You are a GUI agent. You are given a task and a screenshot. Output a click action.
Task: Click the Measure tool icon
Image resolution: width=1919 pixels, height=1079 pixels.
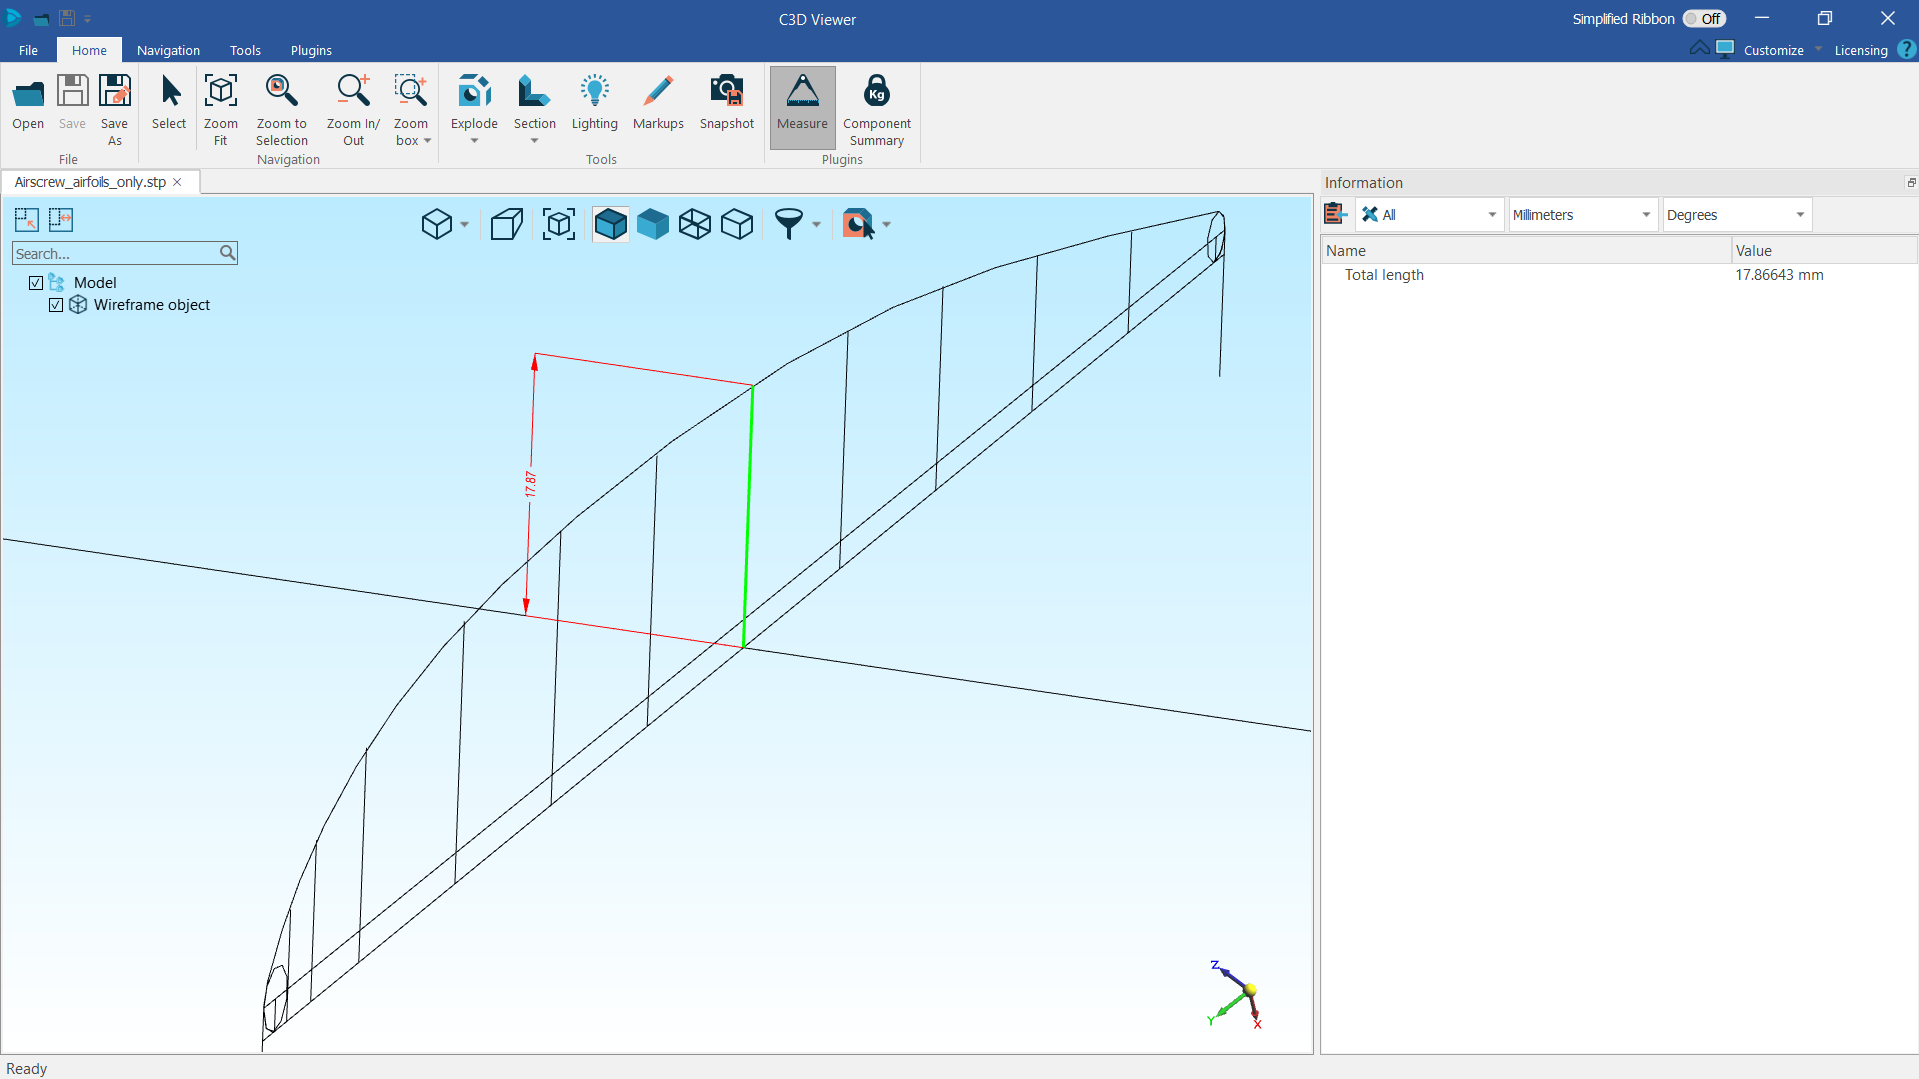(x=802, y=93)
